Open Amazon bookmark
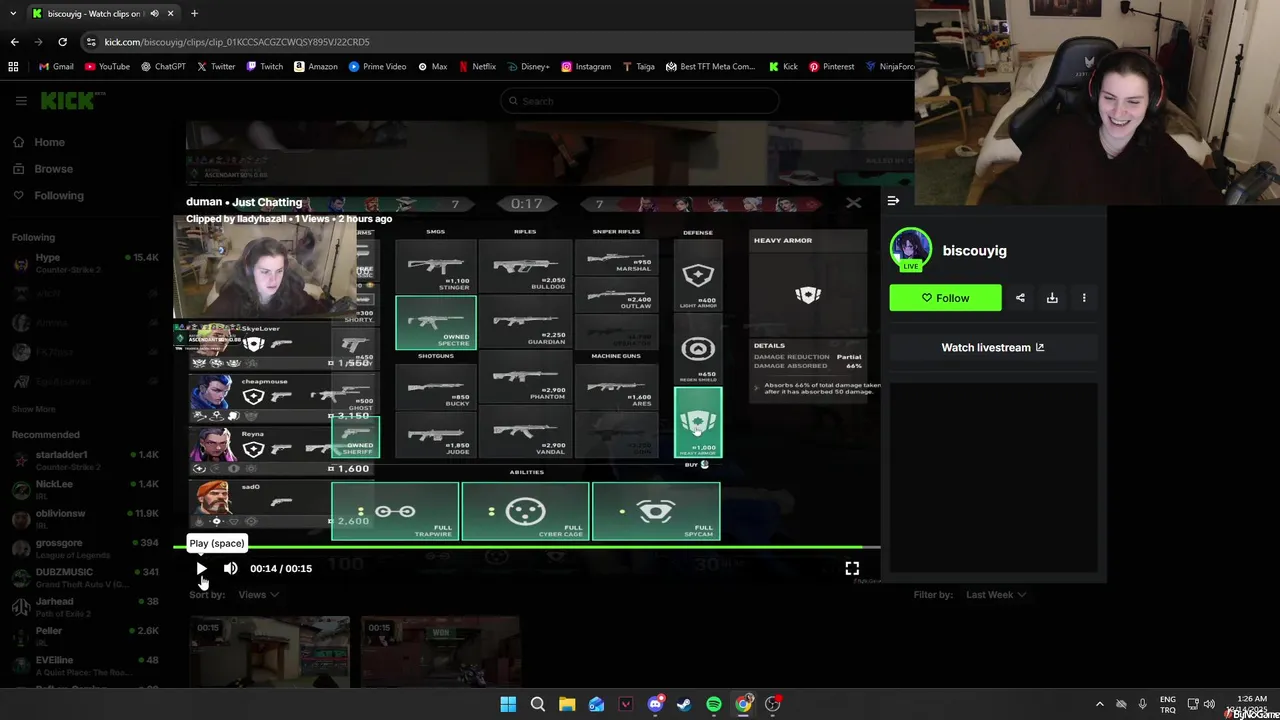This screenshot has height=720, width=1280. tap(316, 67)
